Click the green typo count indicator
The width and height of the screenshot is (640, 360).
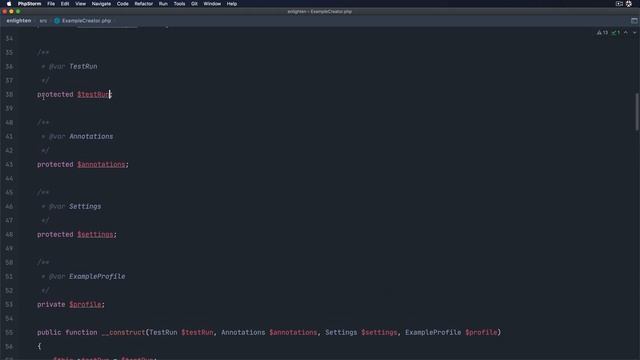(x=616, y=33)
